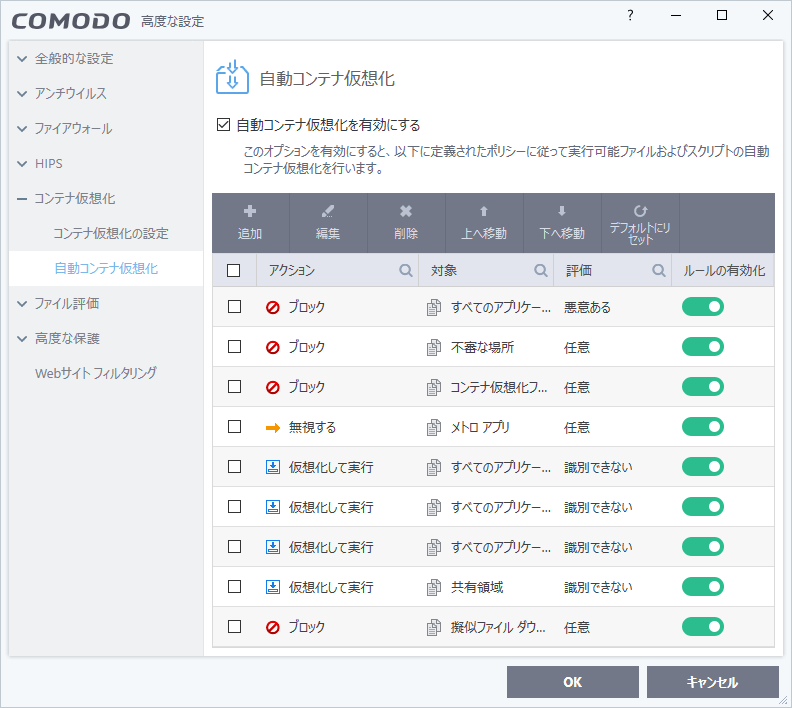
Task: Collapse the コンテナ仮想化 section
Action: (22, 199)
